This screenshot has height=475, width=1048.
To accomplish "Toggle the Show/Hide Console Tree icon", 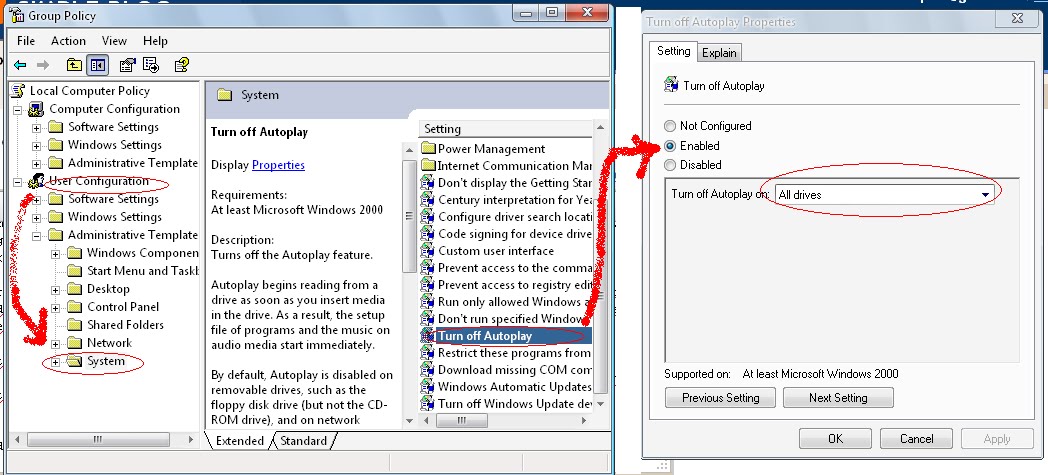I will click(x=98, y=65).
